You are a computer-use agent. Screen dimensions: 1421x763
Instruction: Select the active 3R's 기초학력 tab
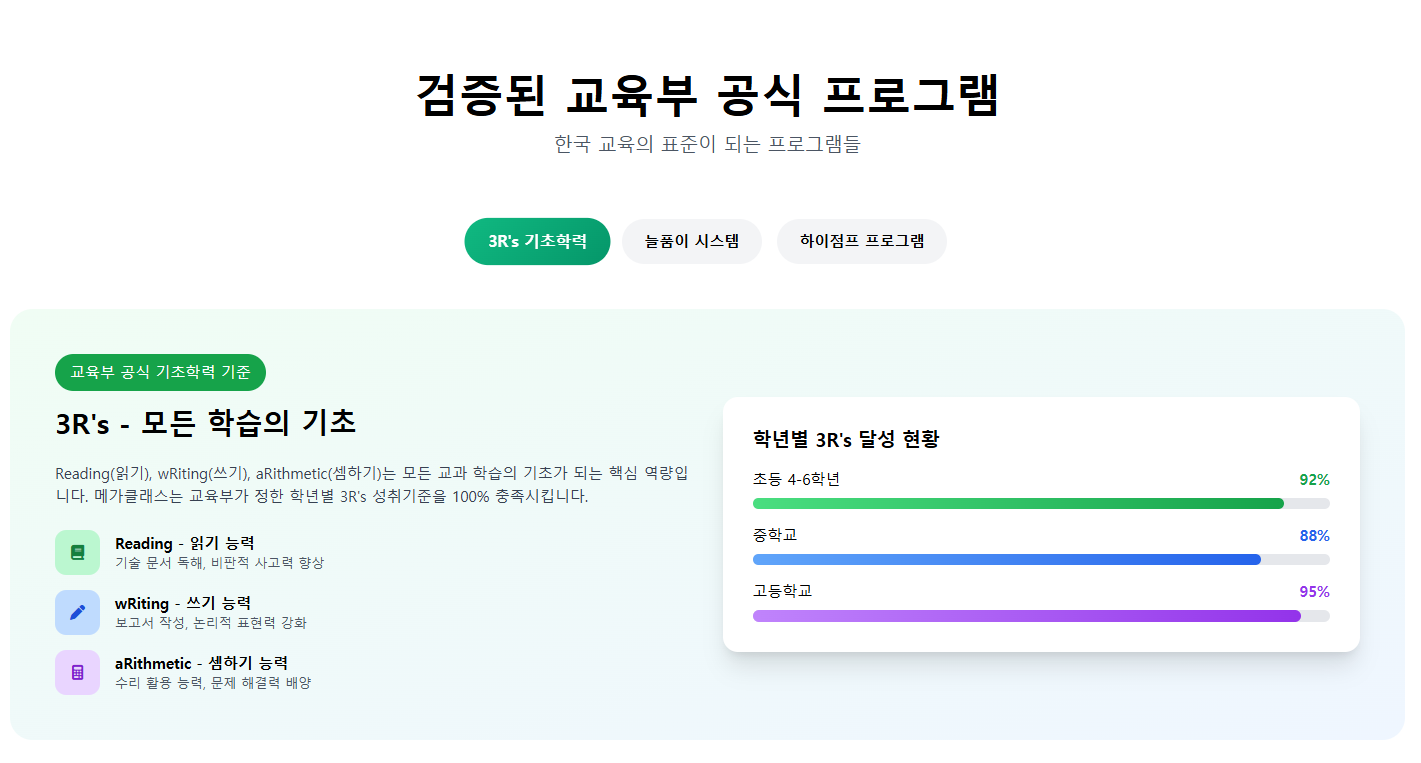(537, 241)
